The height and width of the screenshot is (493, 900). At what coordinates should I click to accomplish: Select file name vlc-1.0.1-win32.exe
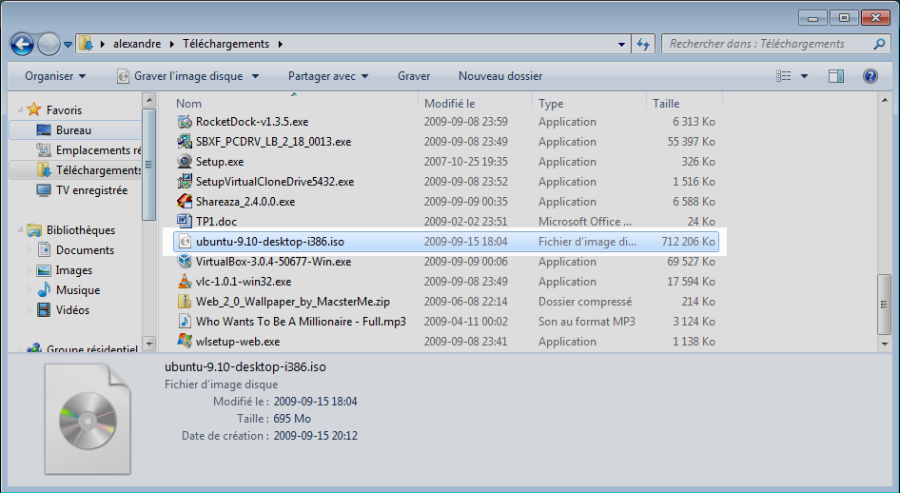click(243, 281)
